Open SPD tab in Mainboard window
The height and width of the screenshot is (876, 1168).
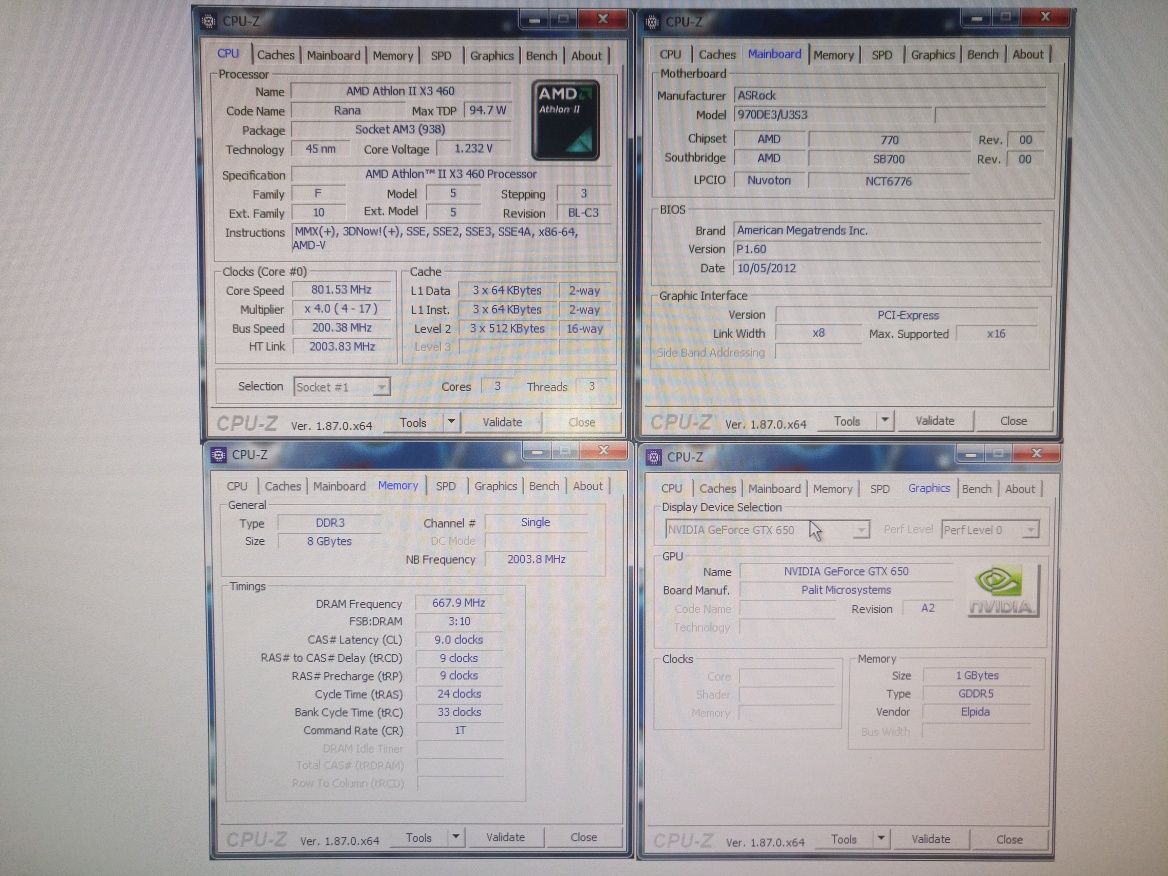pyautogui.click(x=882, y=55)
